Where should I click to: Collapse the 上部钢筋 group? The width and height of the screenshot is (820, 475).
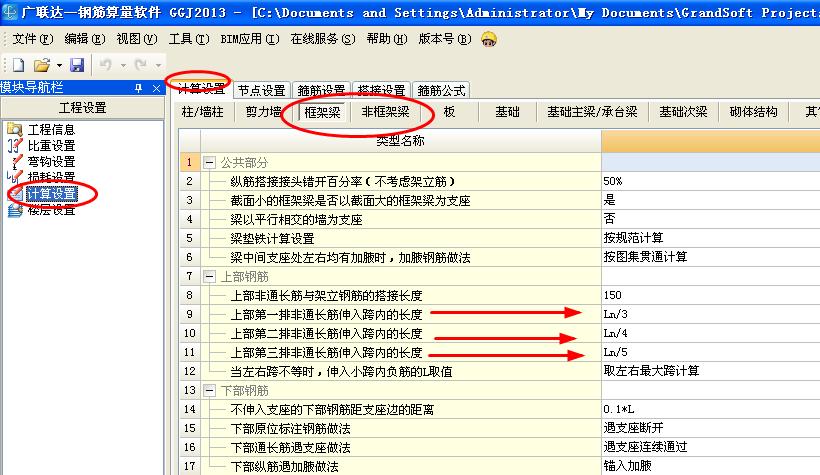209,277
